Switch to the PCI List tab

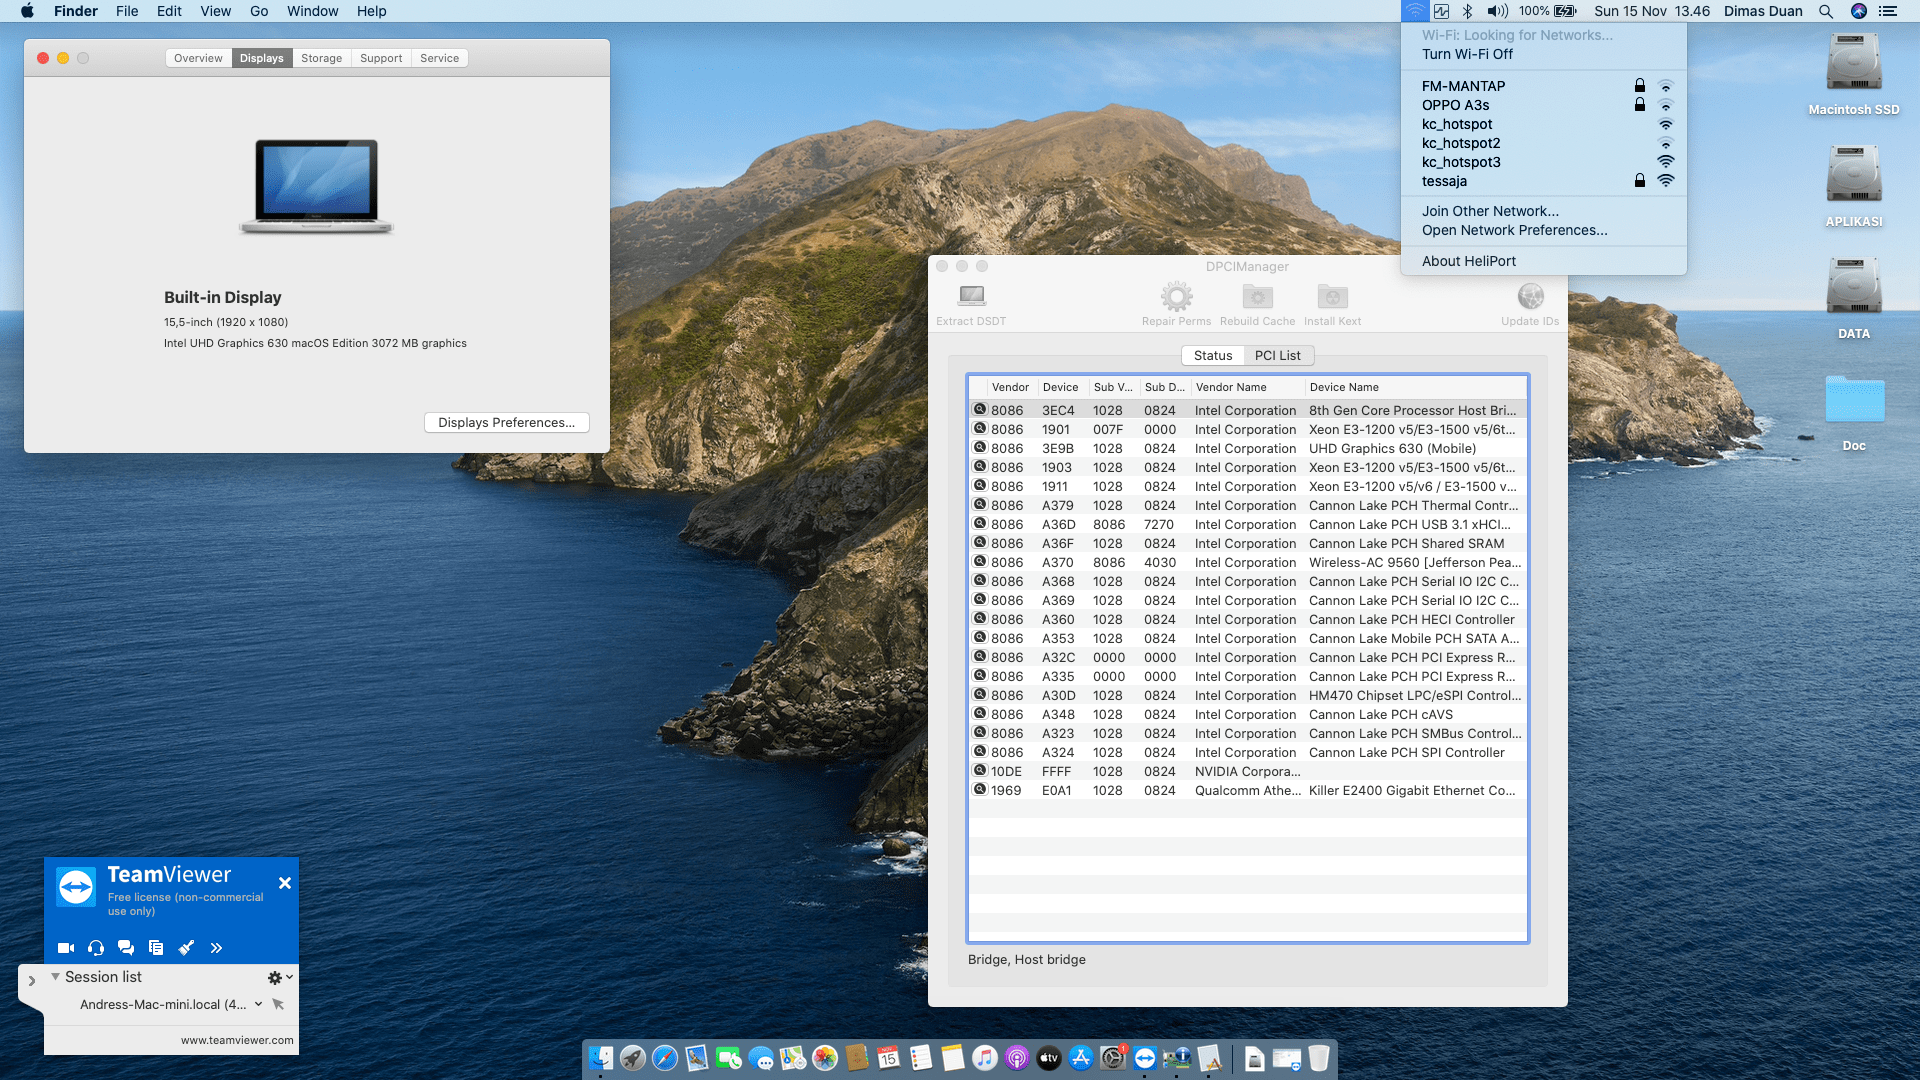point(1279,355)
